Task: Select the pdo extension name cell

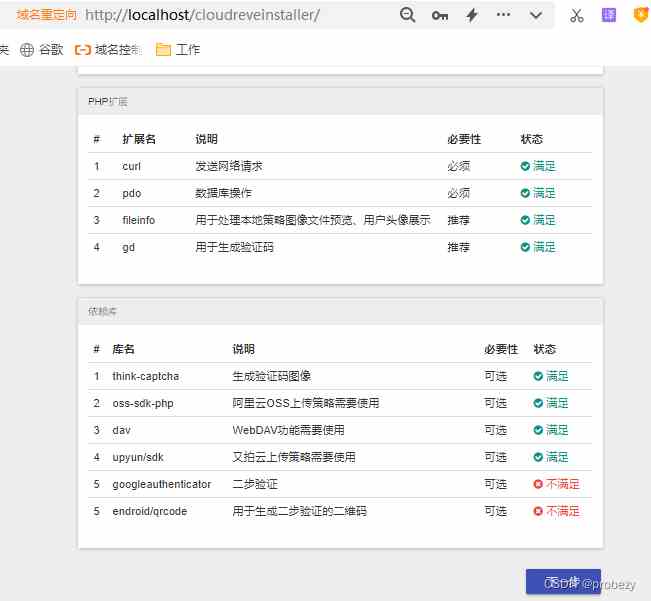Action: click(x=132, y=193)
